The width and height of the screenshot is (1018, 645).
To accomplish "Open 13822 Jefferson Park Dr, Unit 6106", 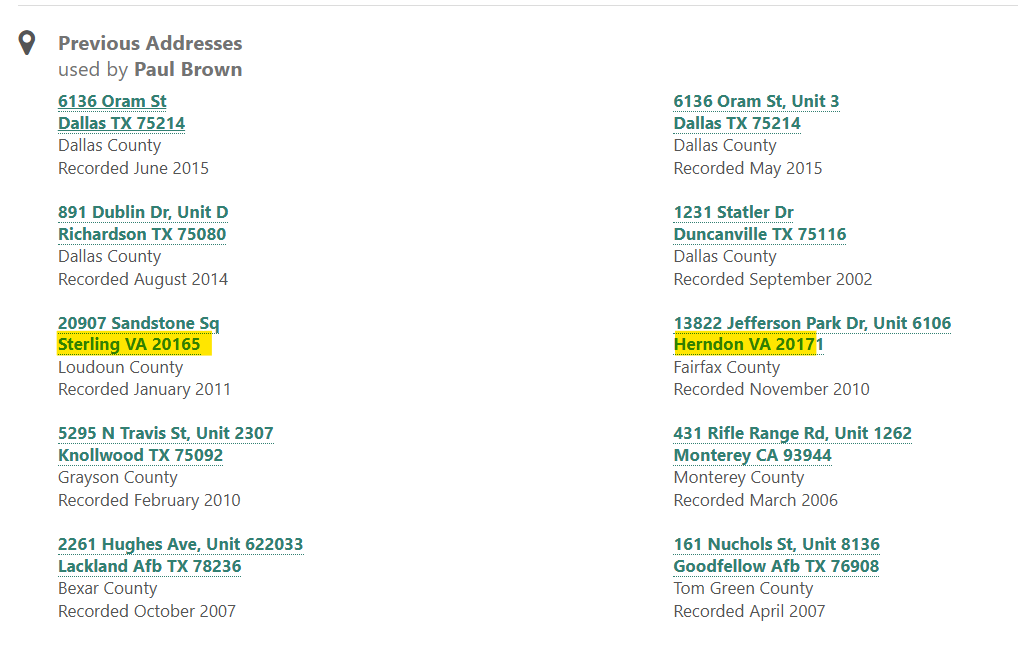I will 812,323.
